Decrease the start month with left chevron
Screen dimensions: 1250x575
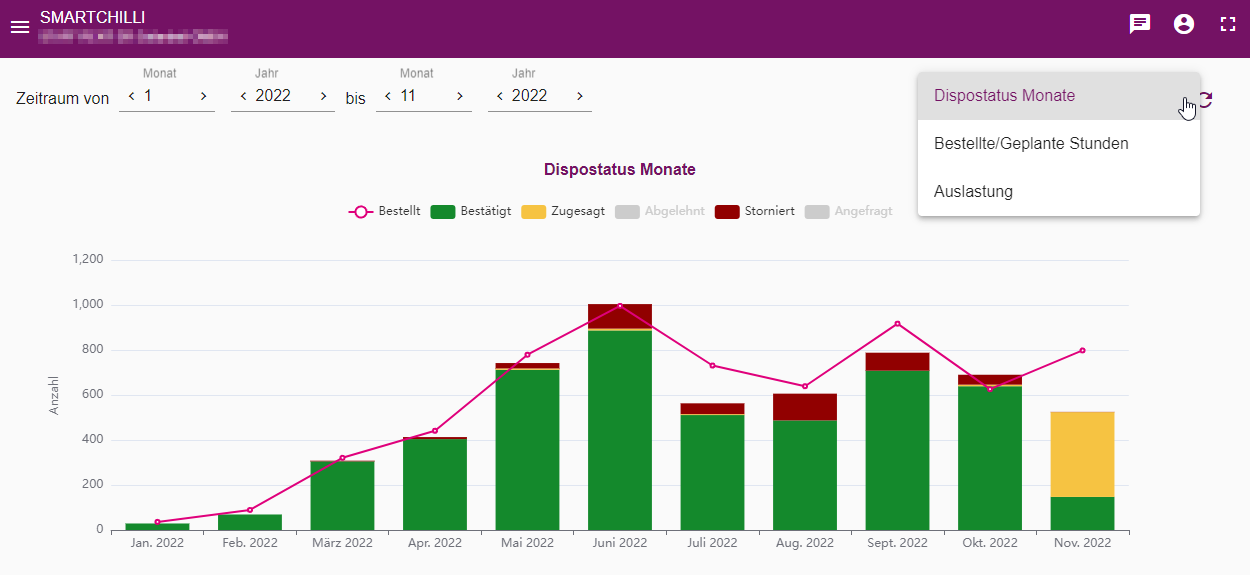[131, 96]
